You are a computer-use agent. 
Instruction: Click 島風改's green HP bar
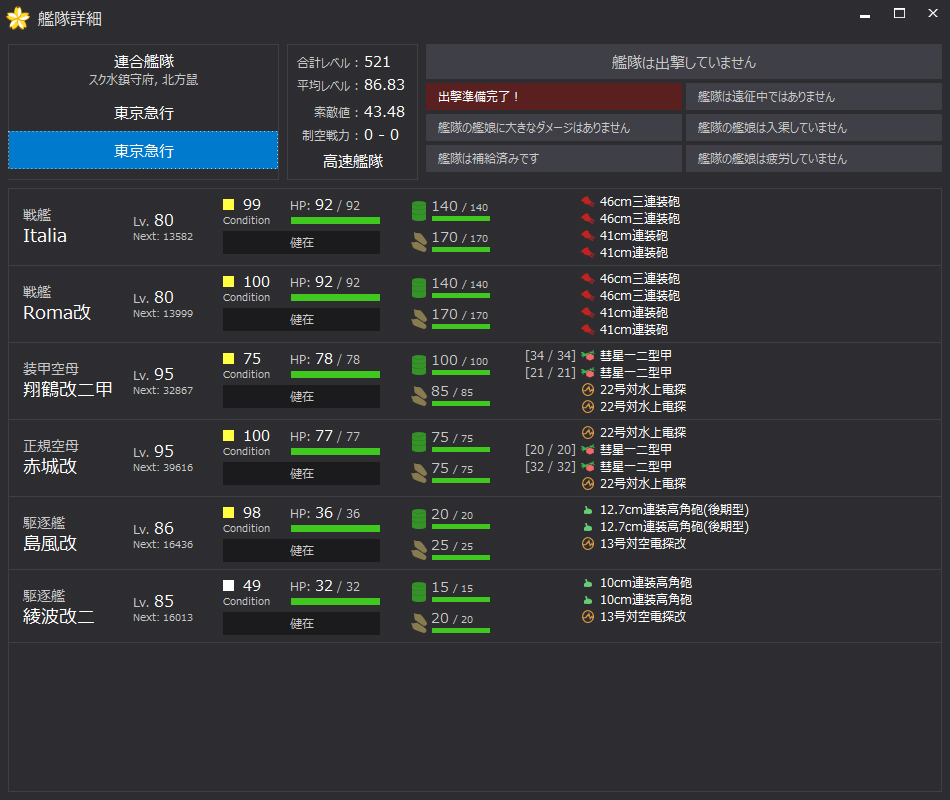[x=335, y=528]
